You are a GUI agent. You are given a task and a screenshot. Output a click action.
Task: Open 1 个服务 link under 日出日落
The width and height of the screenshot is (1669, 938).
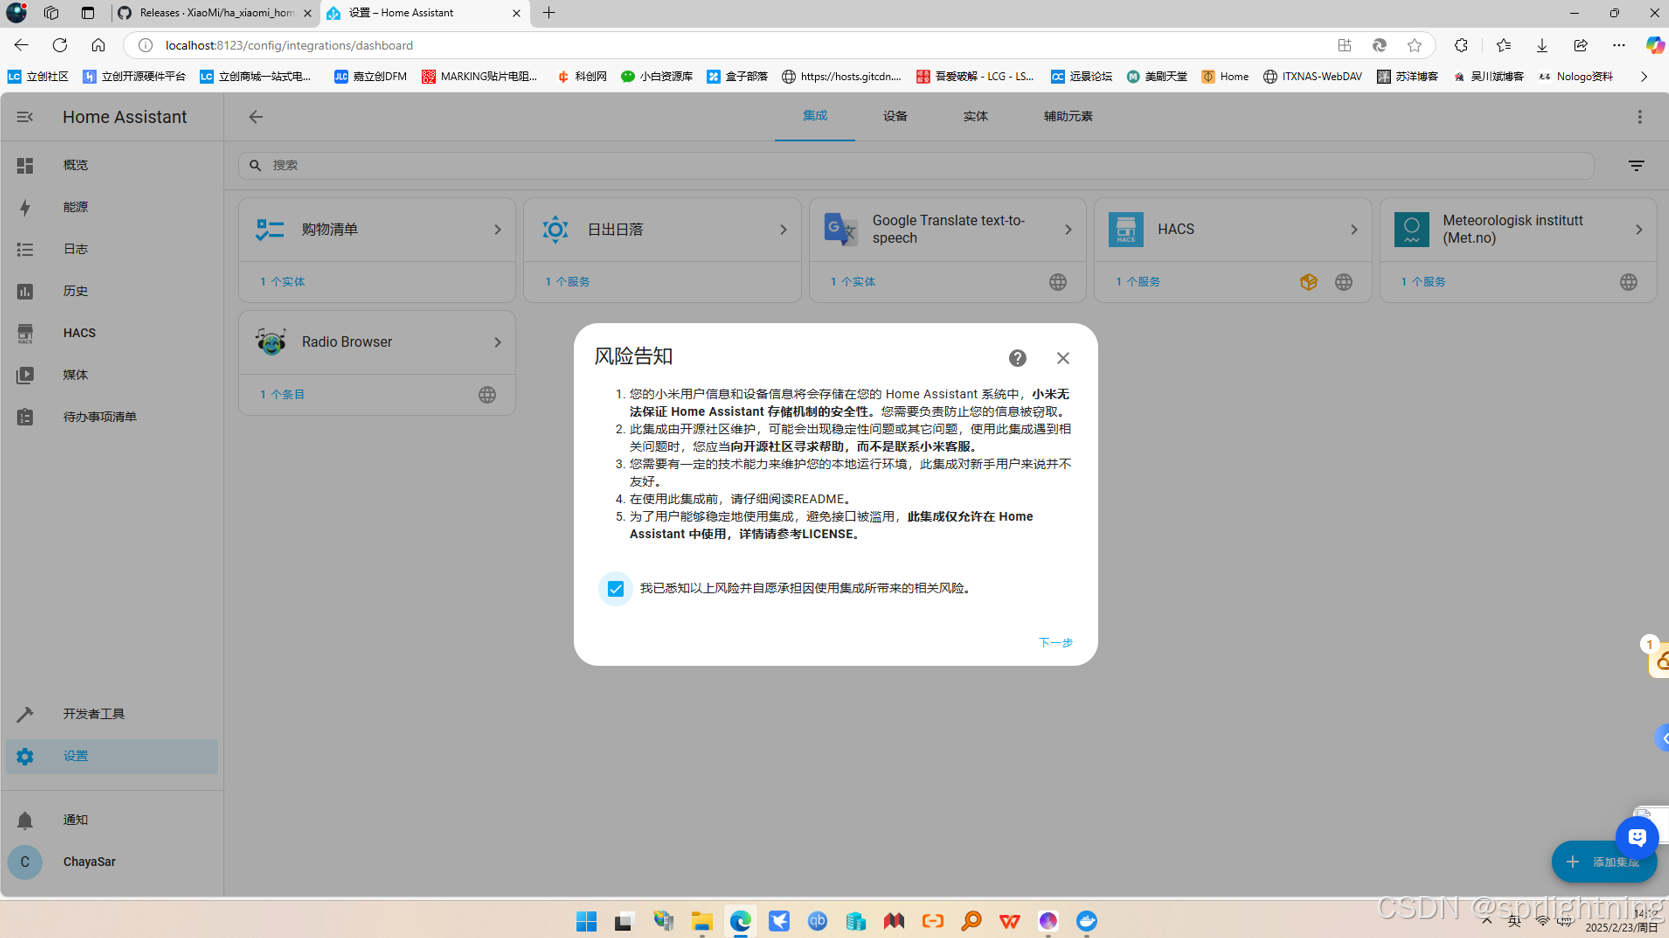click(x=567, y=282)
